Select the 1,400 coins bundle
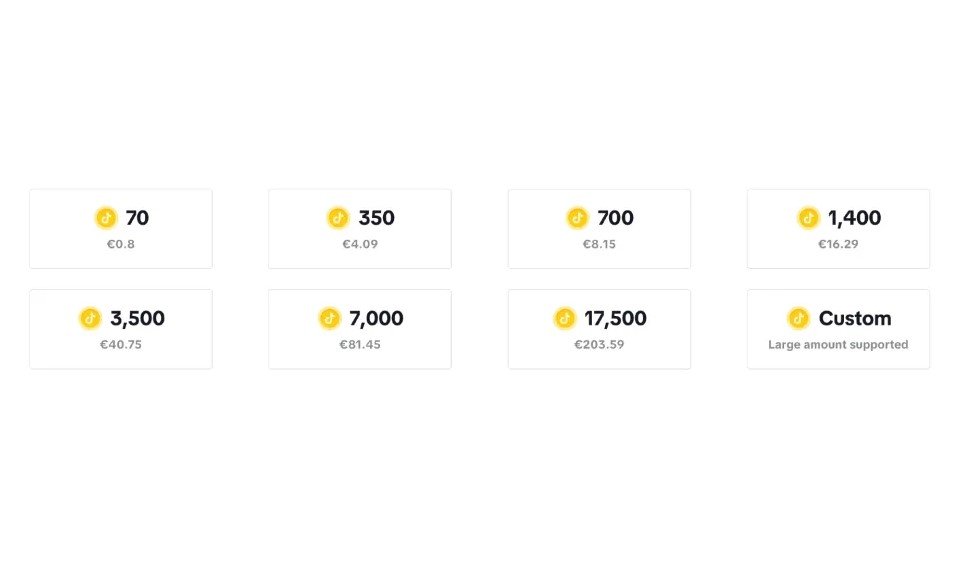 [838, 229]
